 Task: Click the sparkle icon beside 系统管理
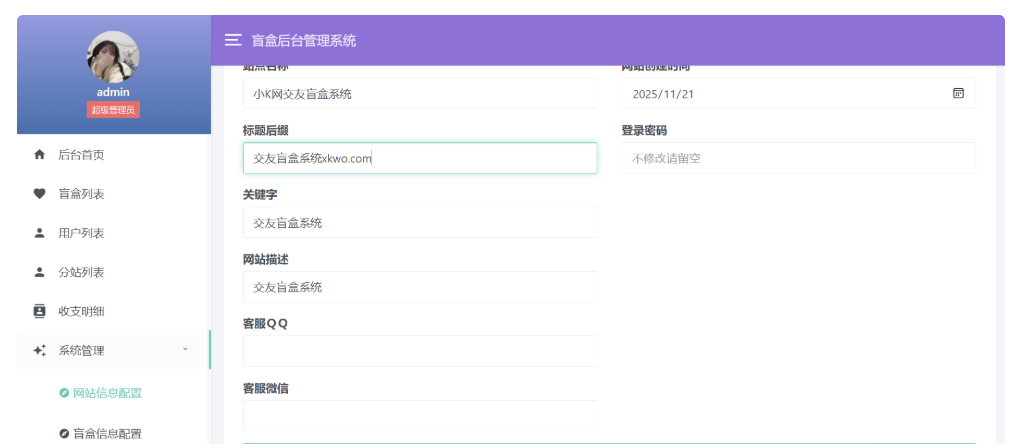click(40, 351)
